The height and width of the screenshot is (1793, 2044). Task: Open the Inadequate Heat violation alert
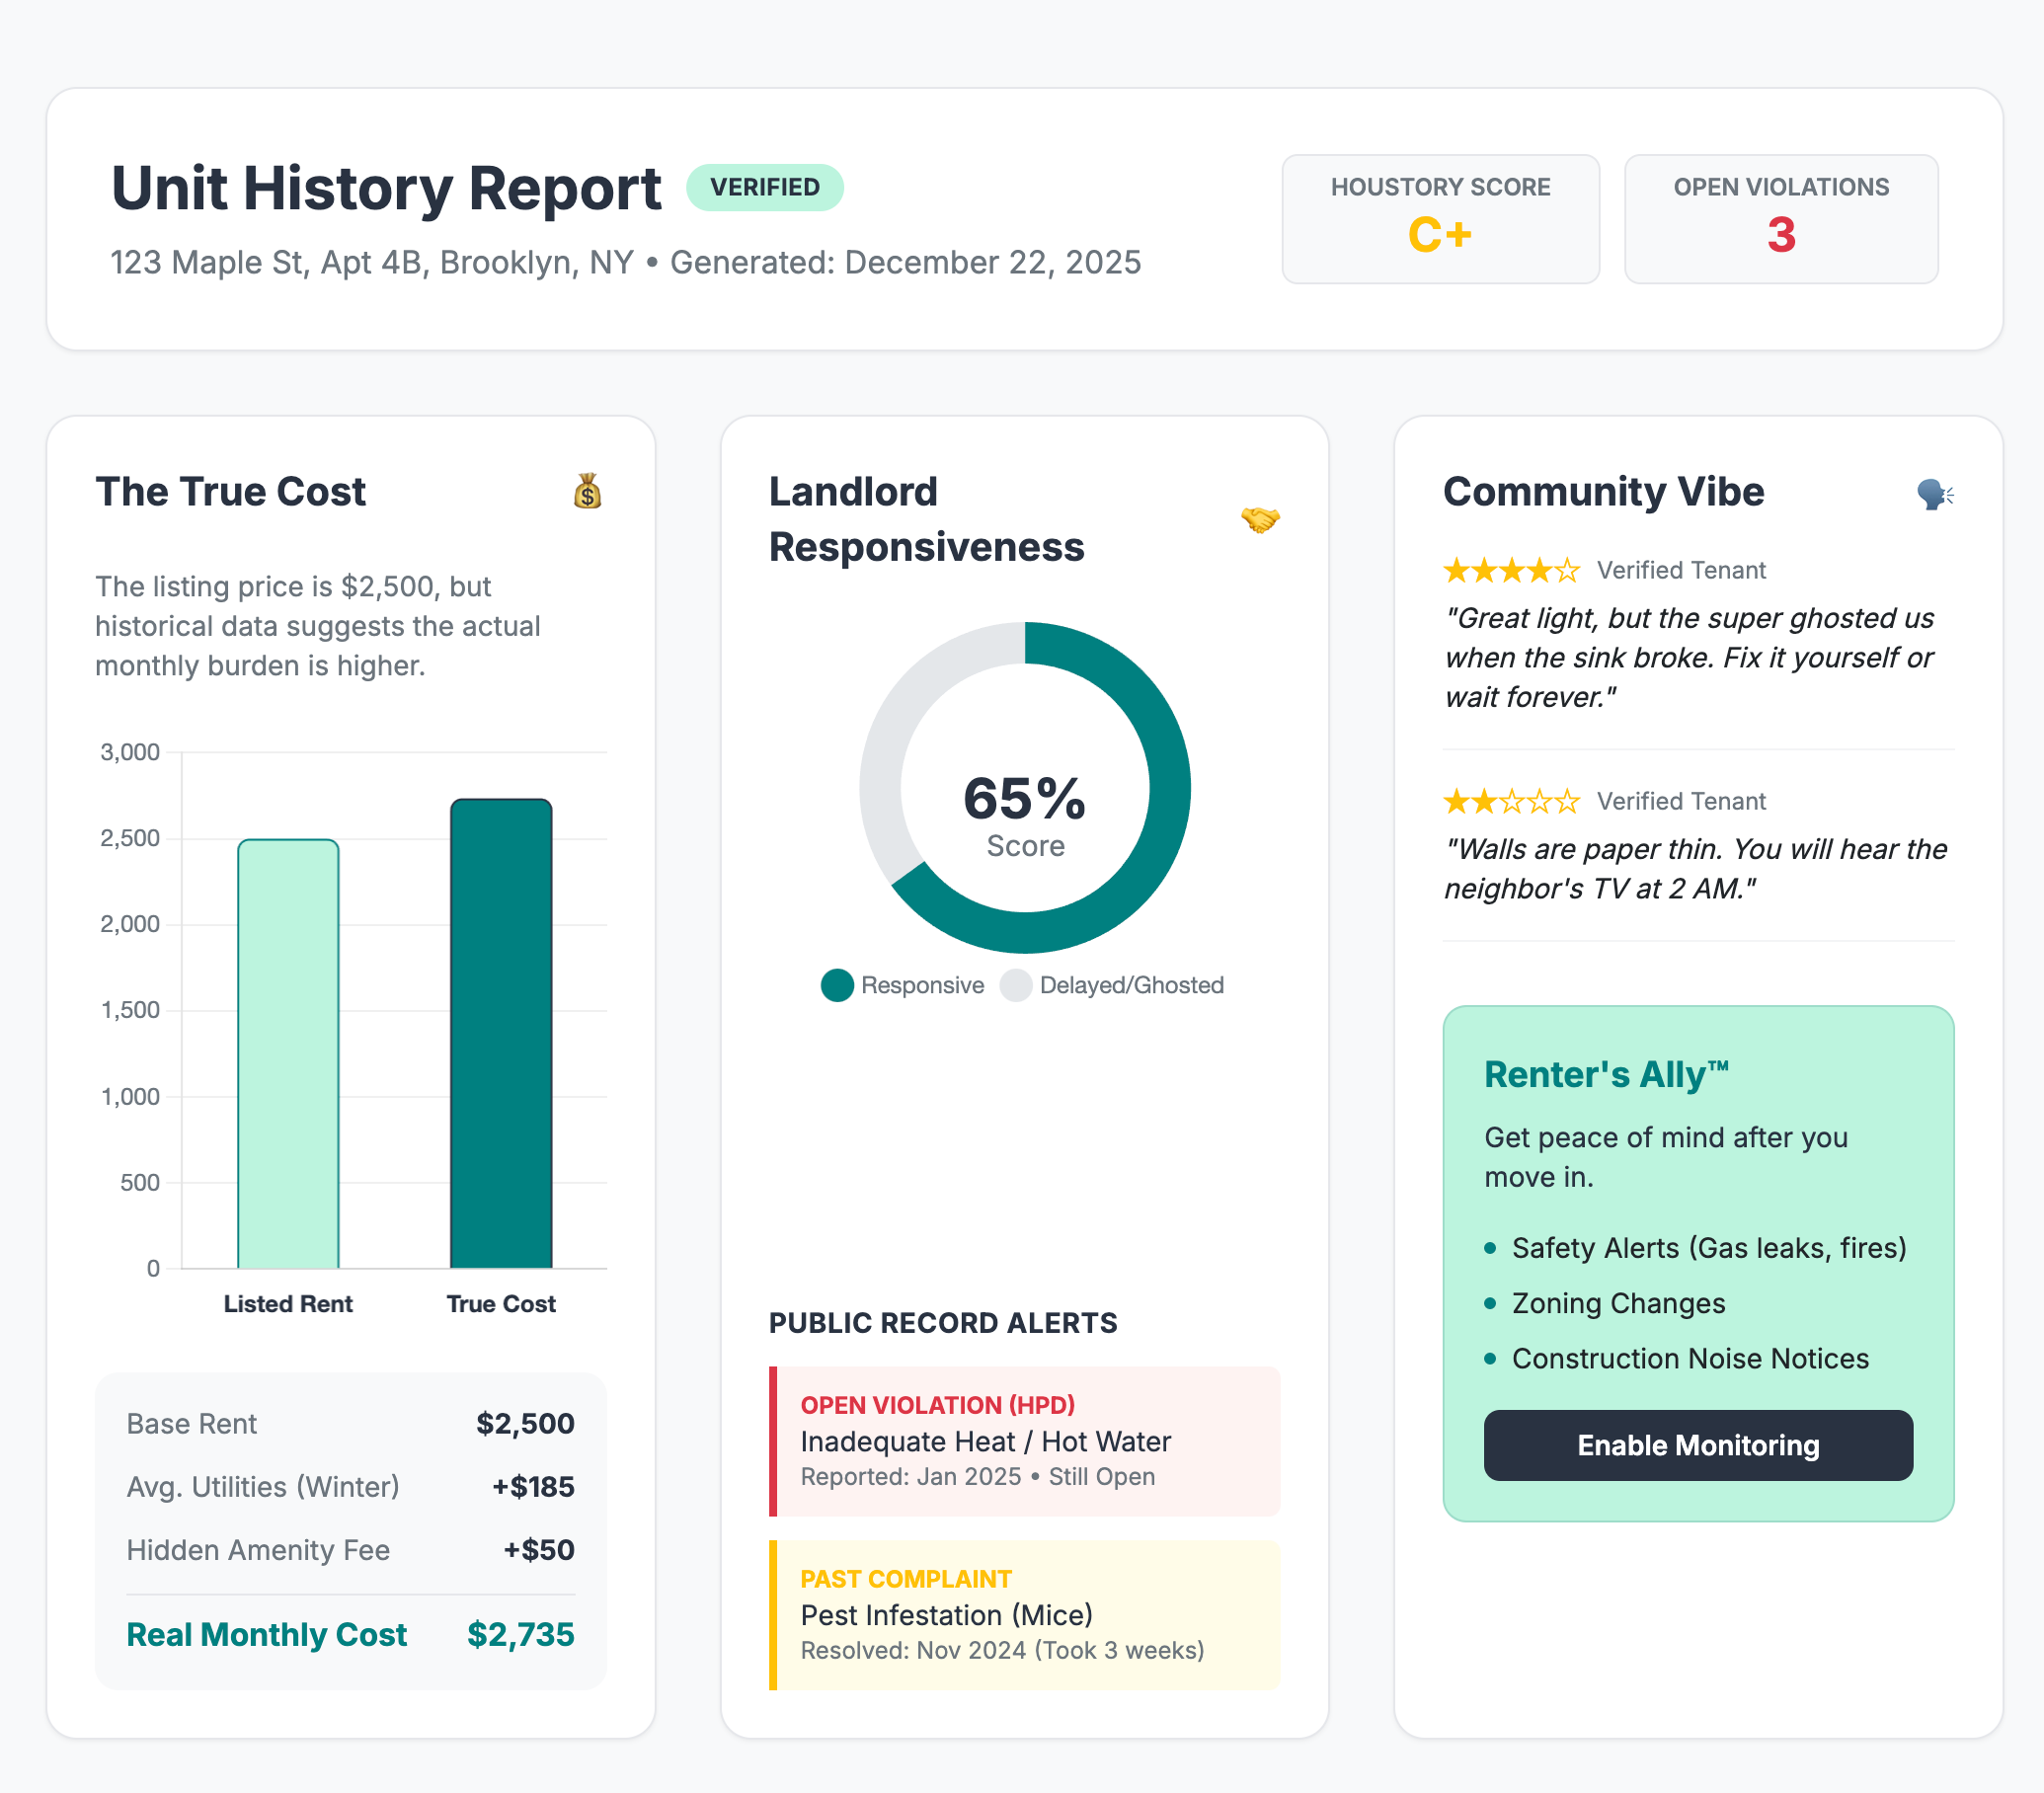(1024, 1440)
